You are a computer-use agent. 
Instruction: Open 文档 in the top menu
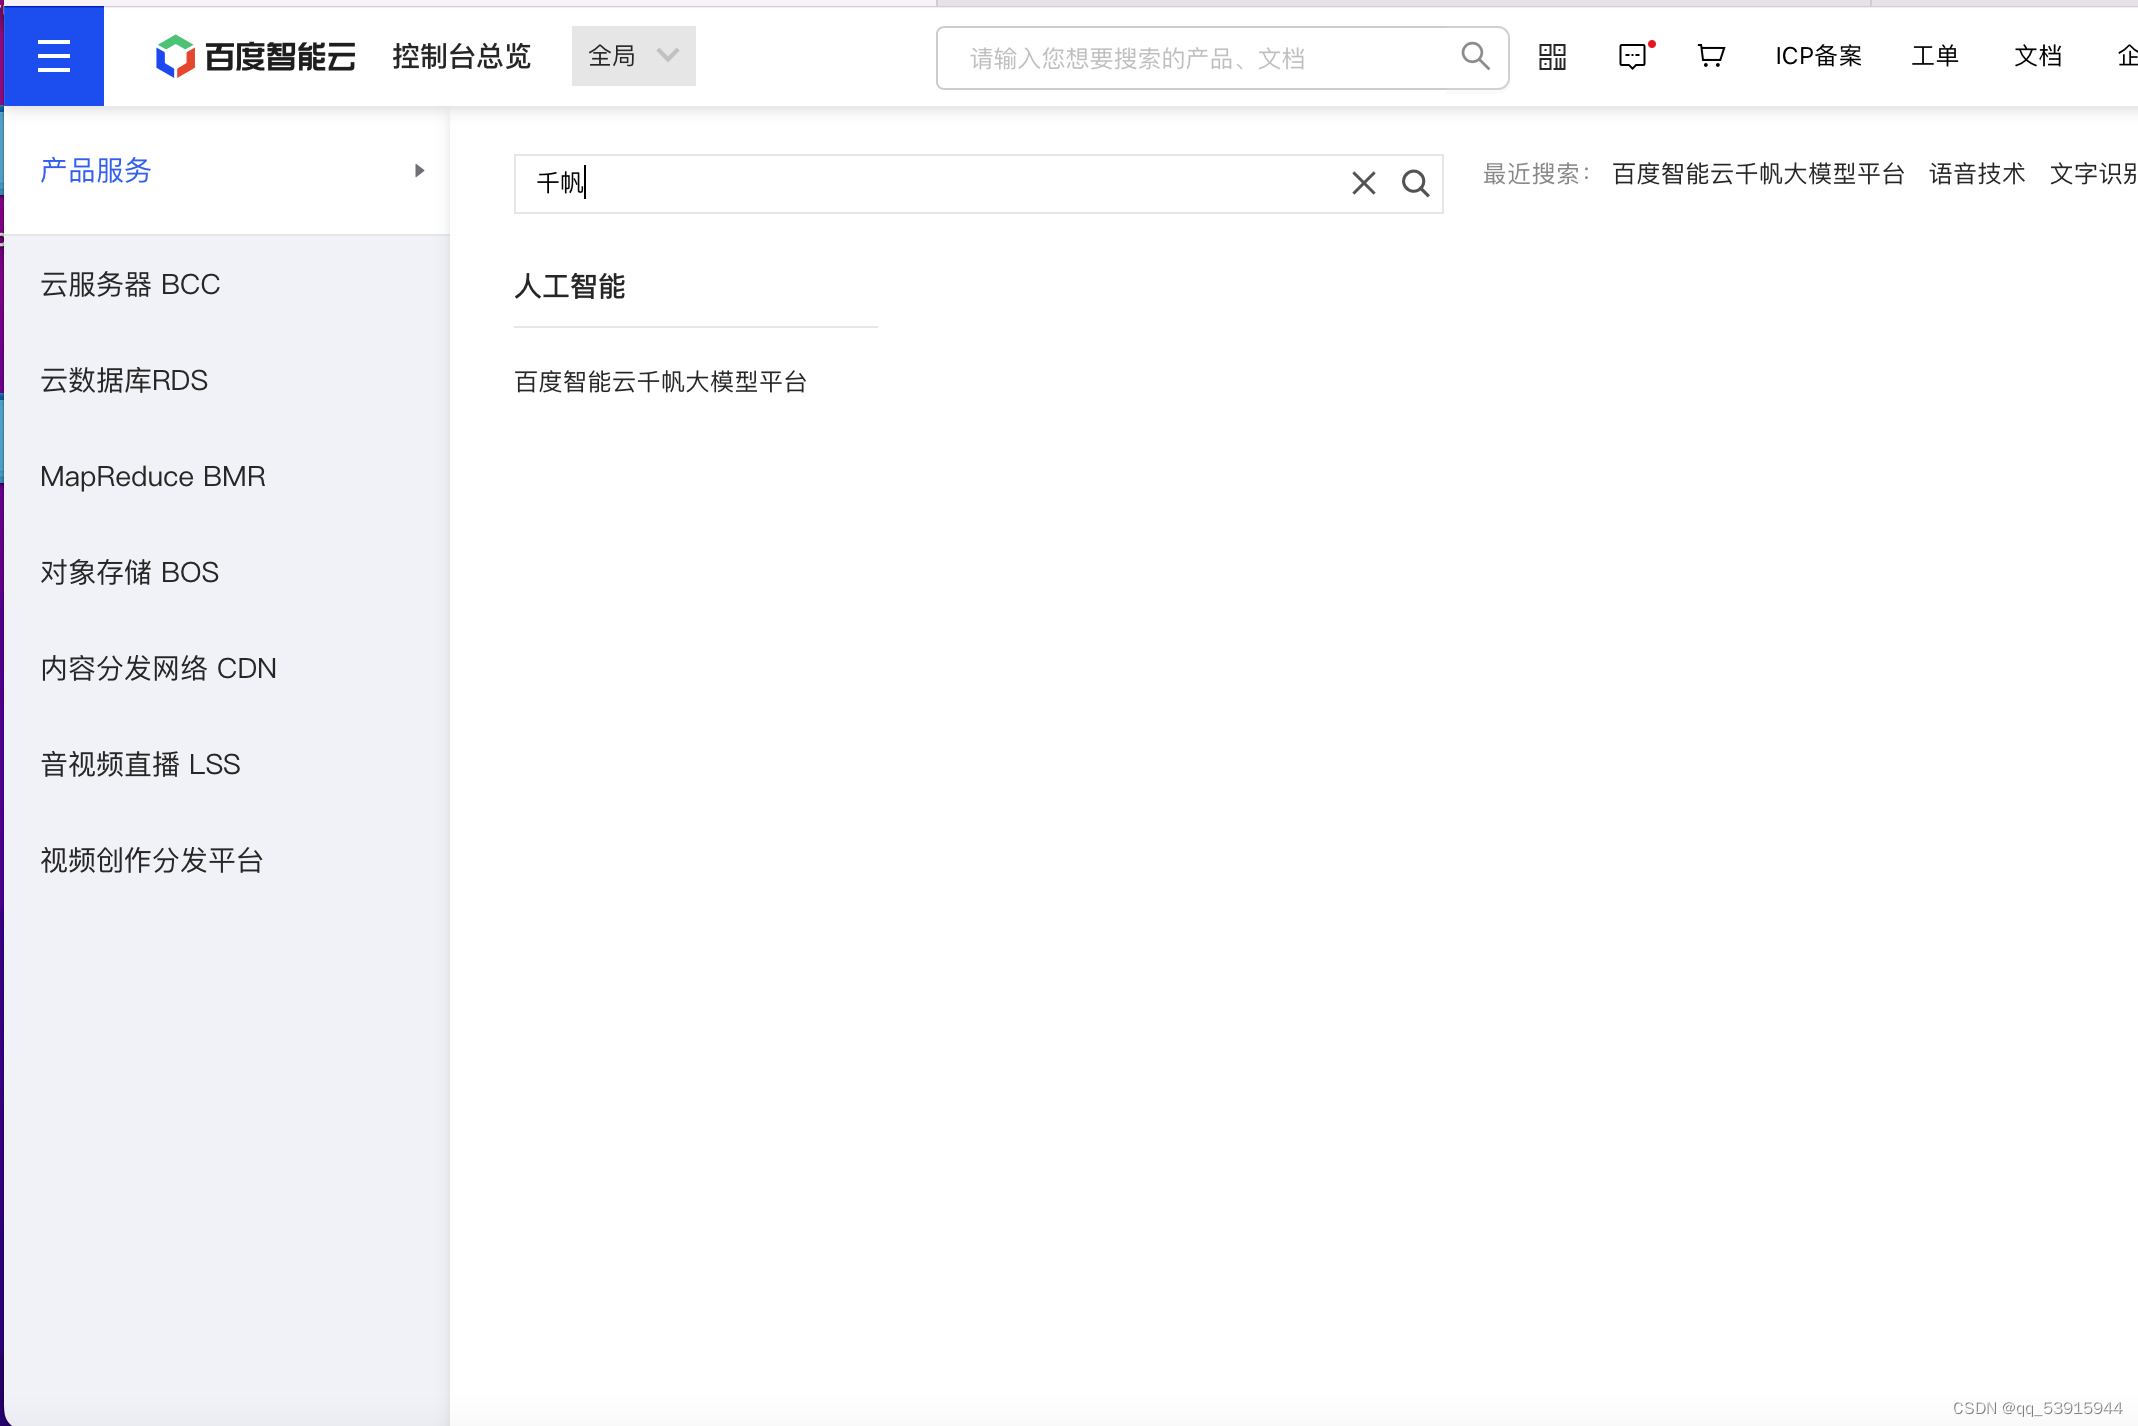pyautogui.click(x=2037, y=56)
